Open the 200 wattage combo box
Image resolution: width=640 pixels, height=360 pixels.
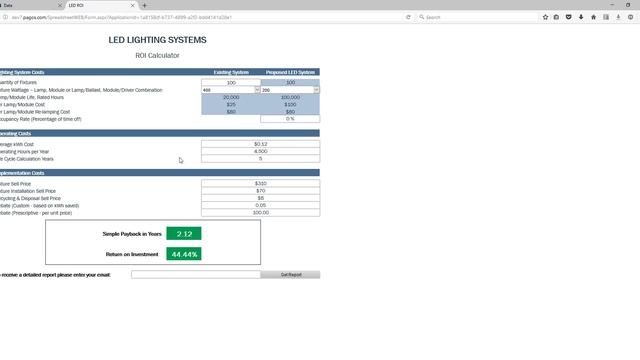pyautogui.click(x=290, y=90)
